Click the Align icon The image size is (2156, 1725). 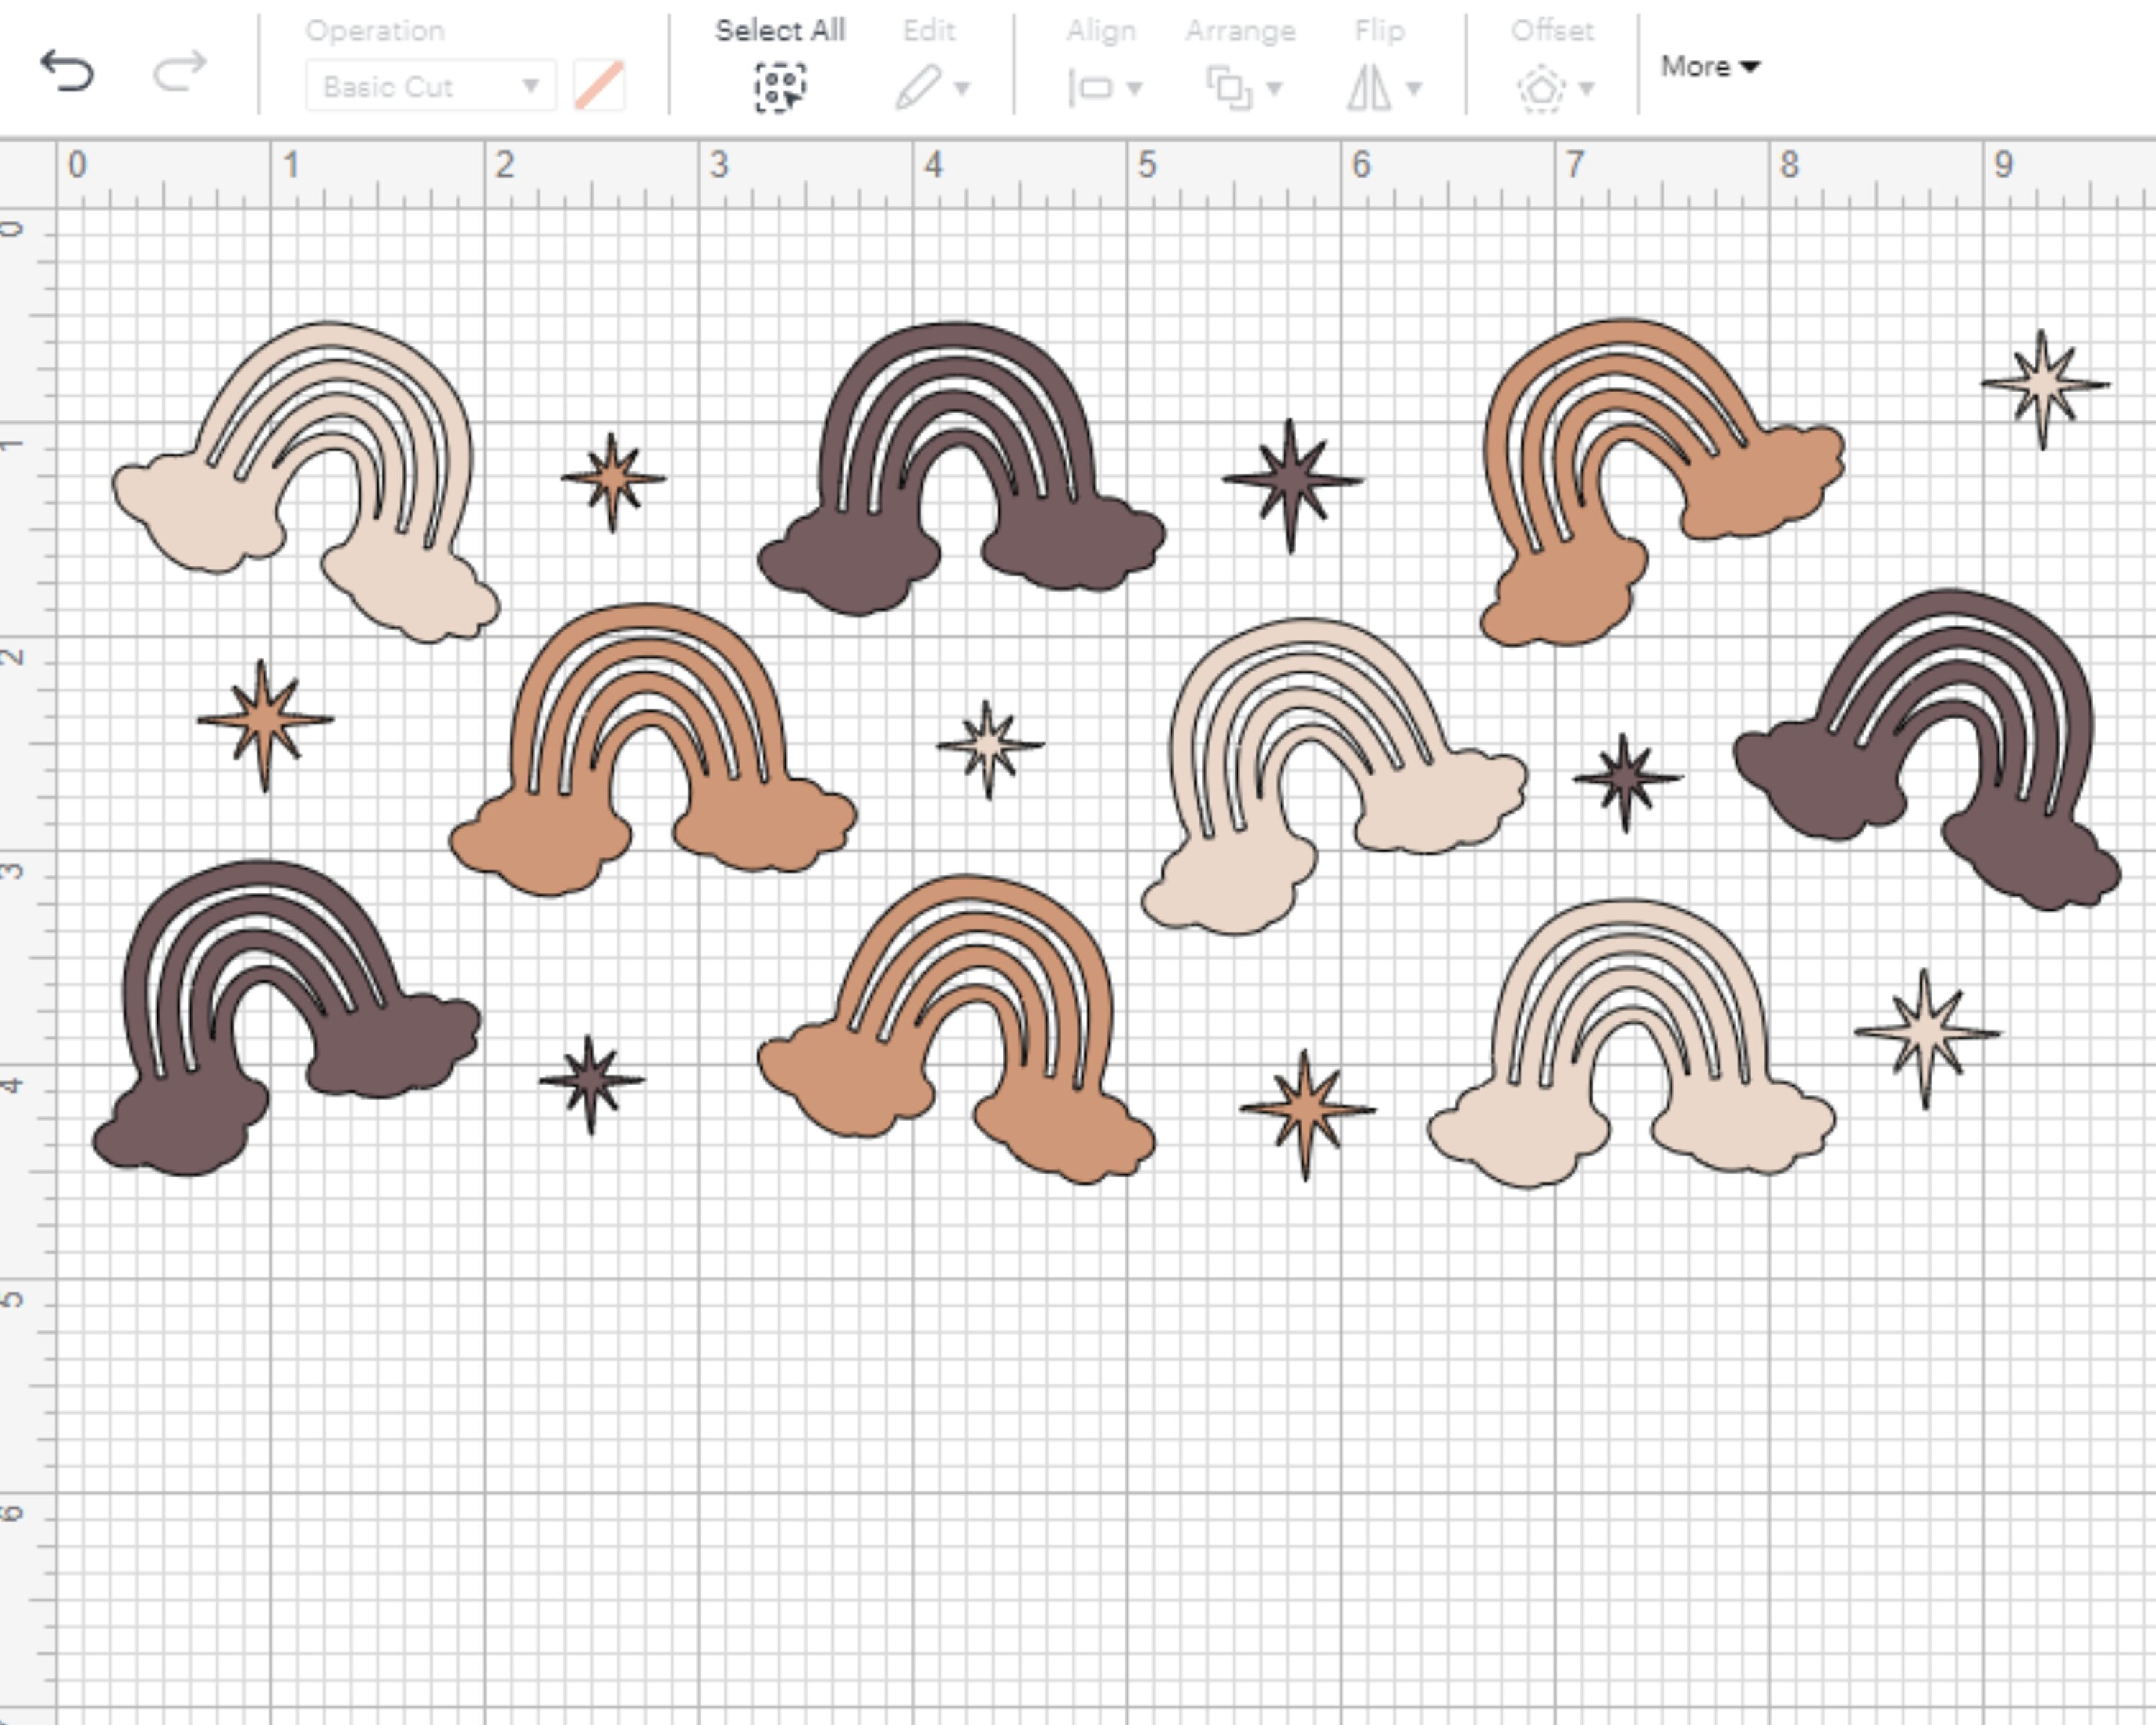[1091, 88]
